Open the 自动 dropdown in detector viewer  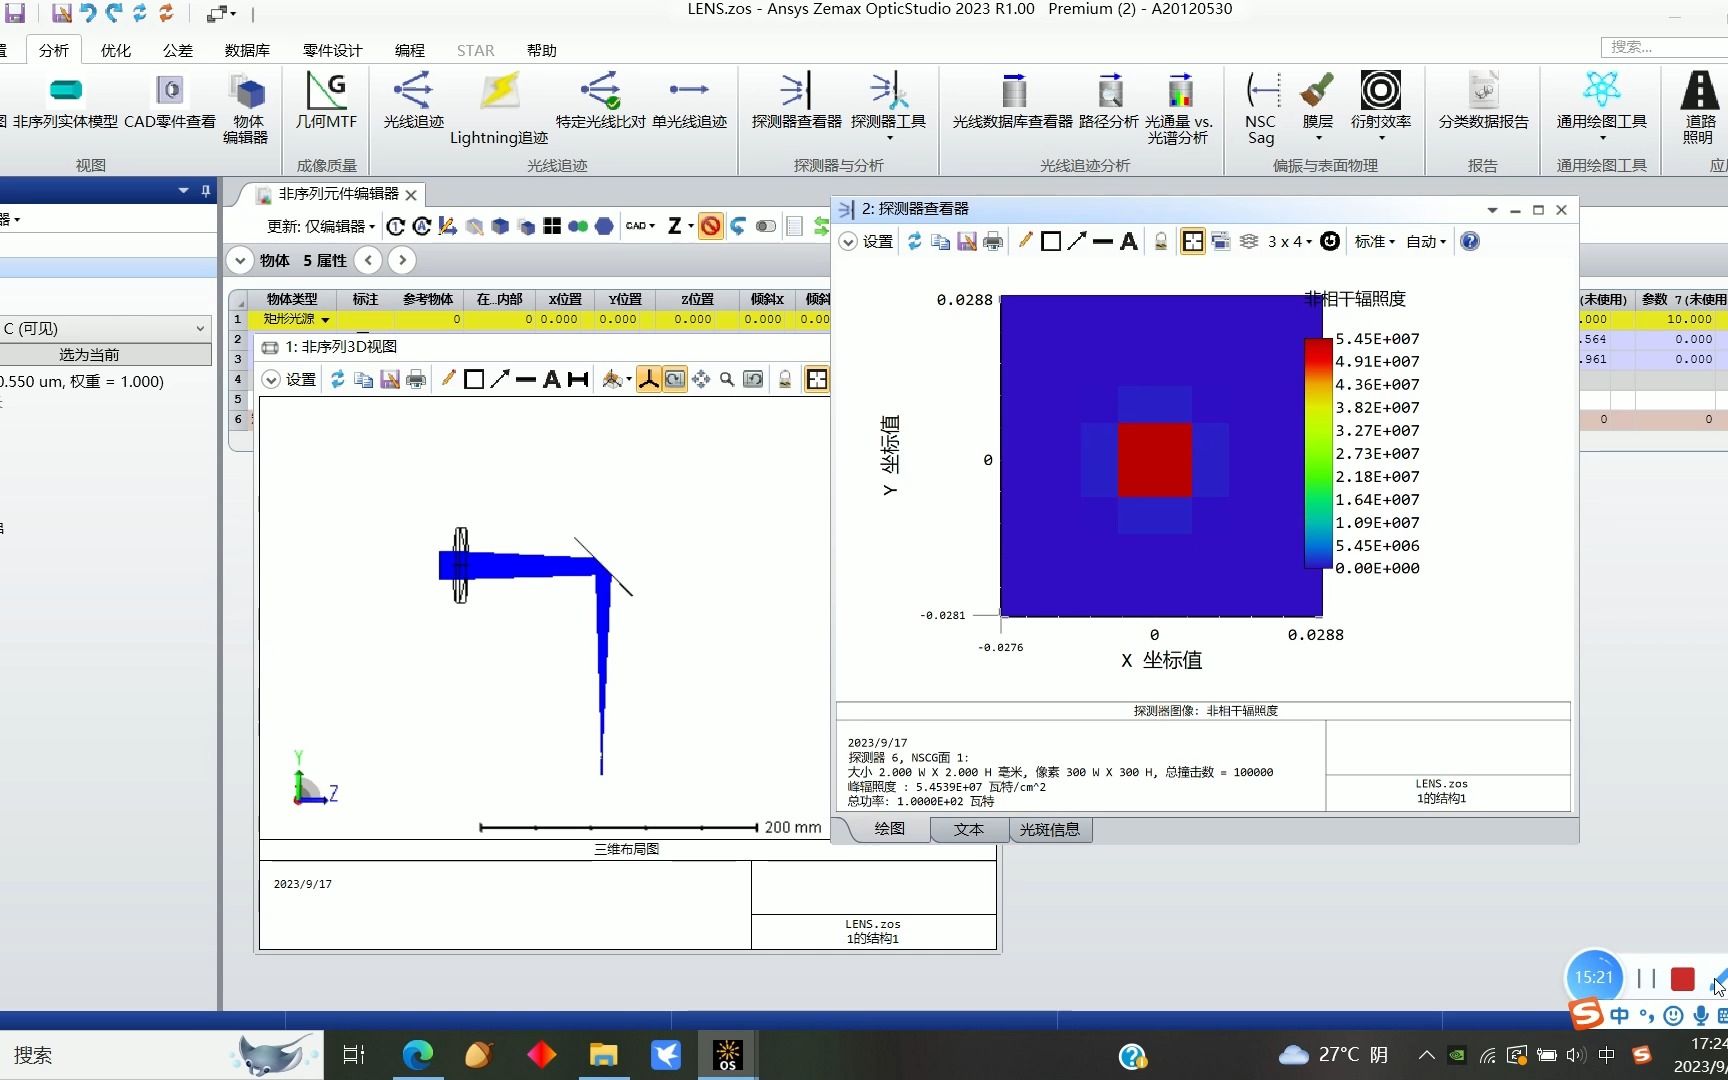(1426, 241)
